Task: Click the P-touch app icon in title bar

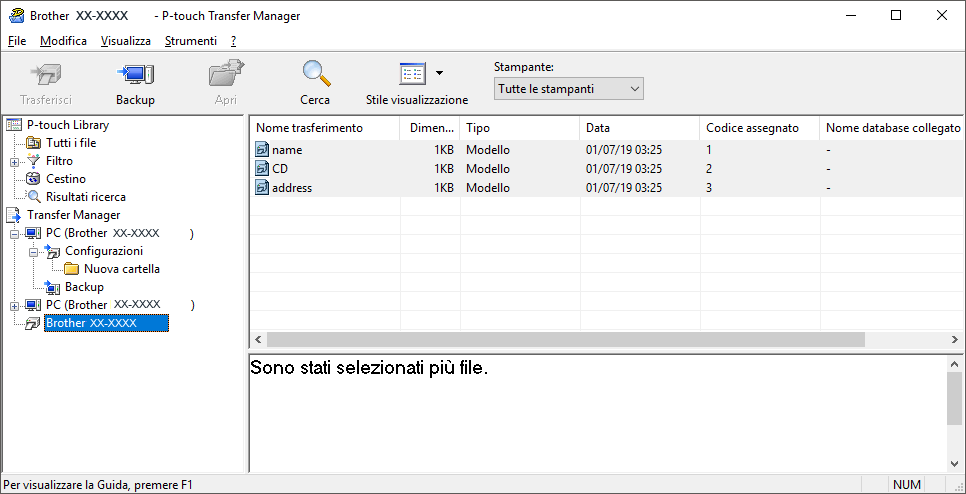Action: pyautogui.click(x=17, y=16)
